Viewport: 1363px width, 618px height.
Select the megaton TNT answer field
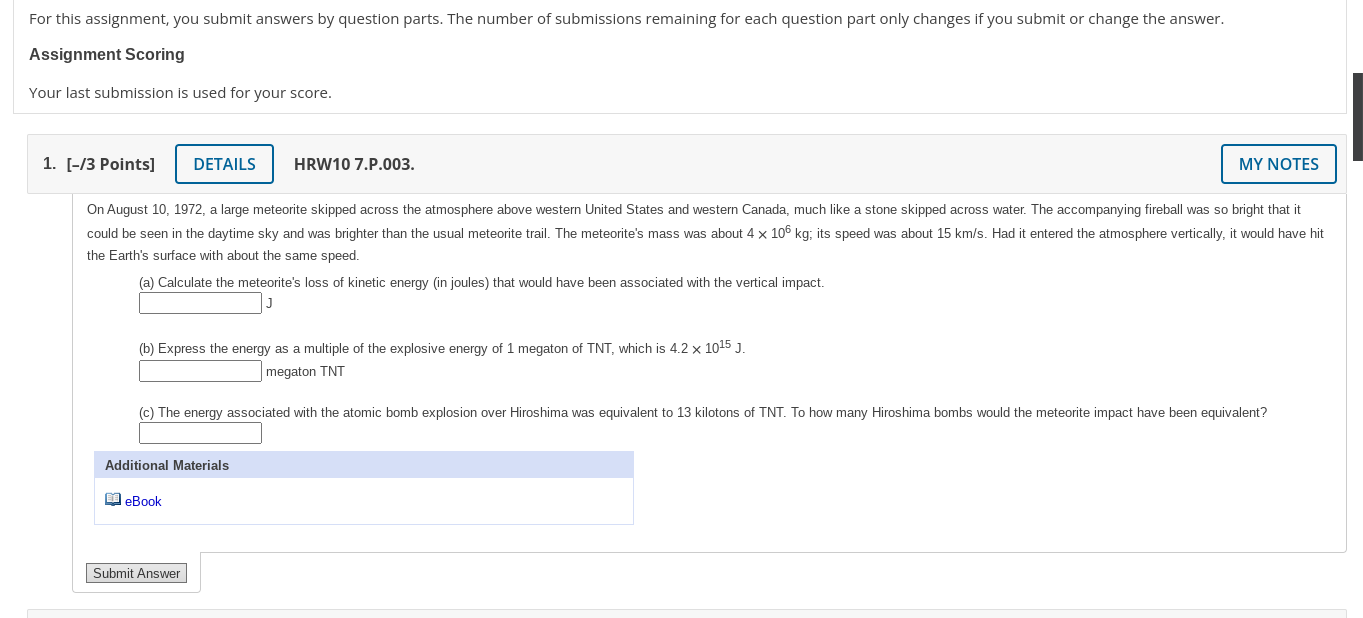tap(199, 370)
